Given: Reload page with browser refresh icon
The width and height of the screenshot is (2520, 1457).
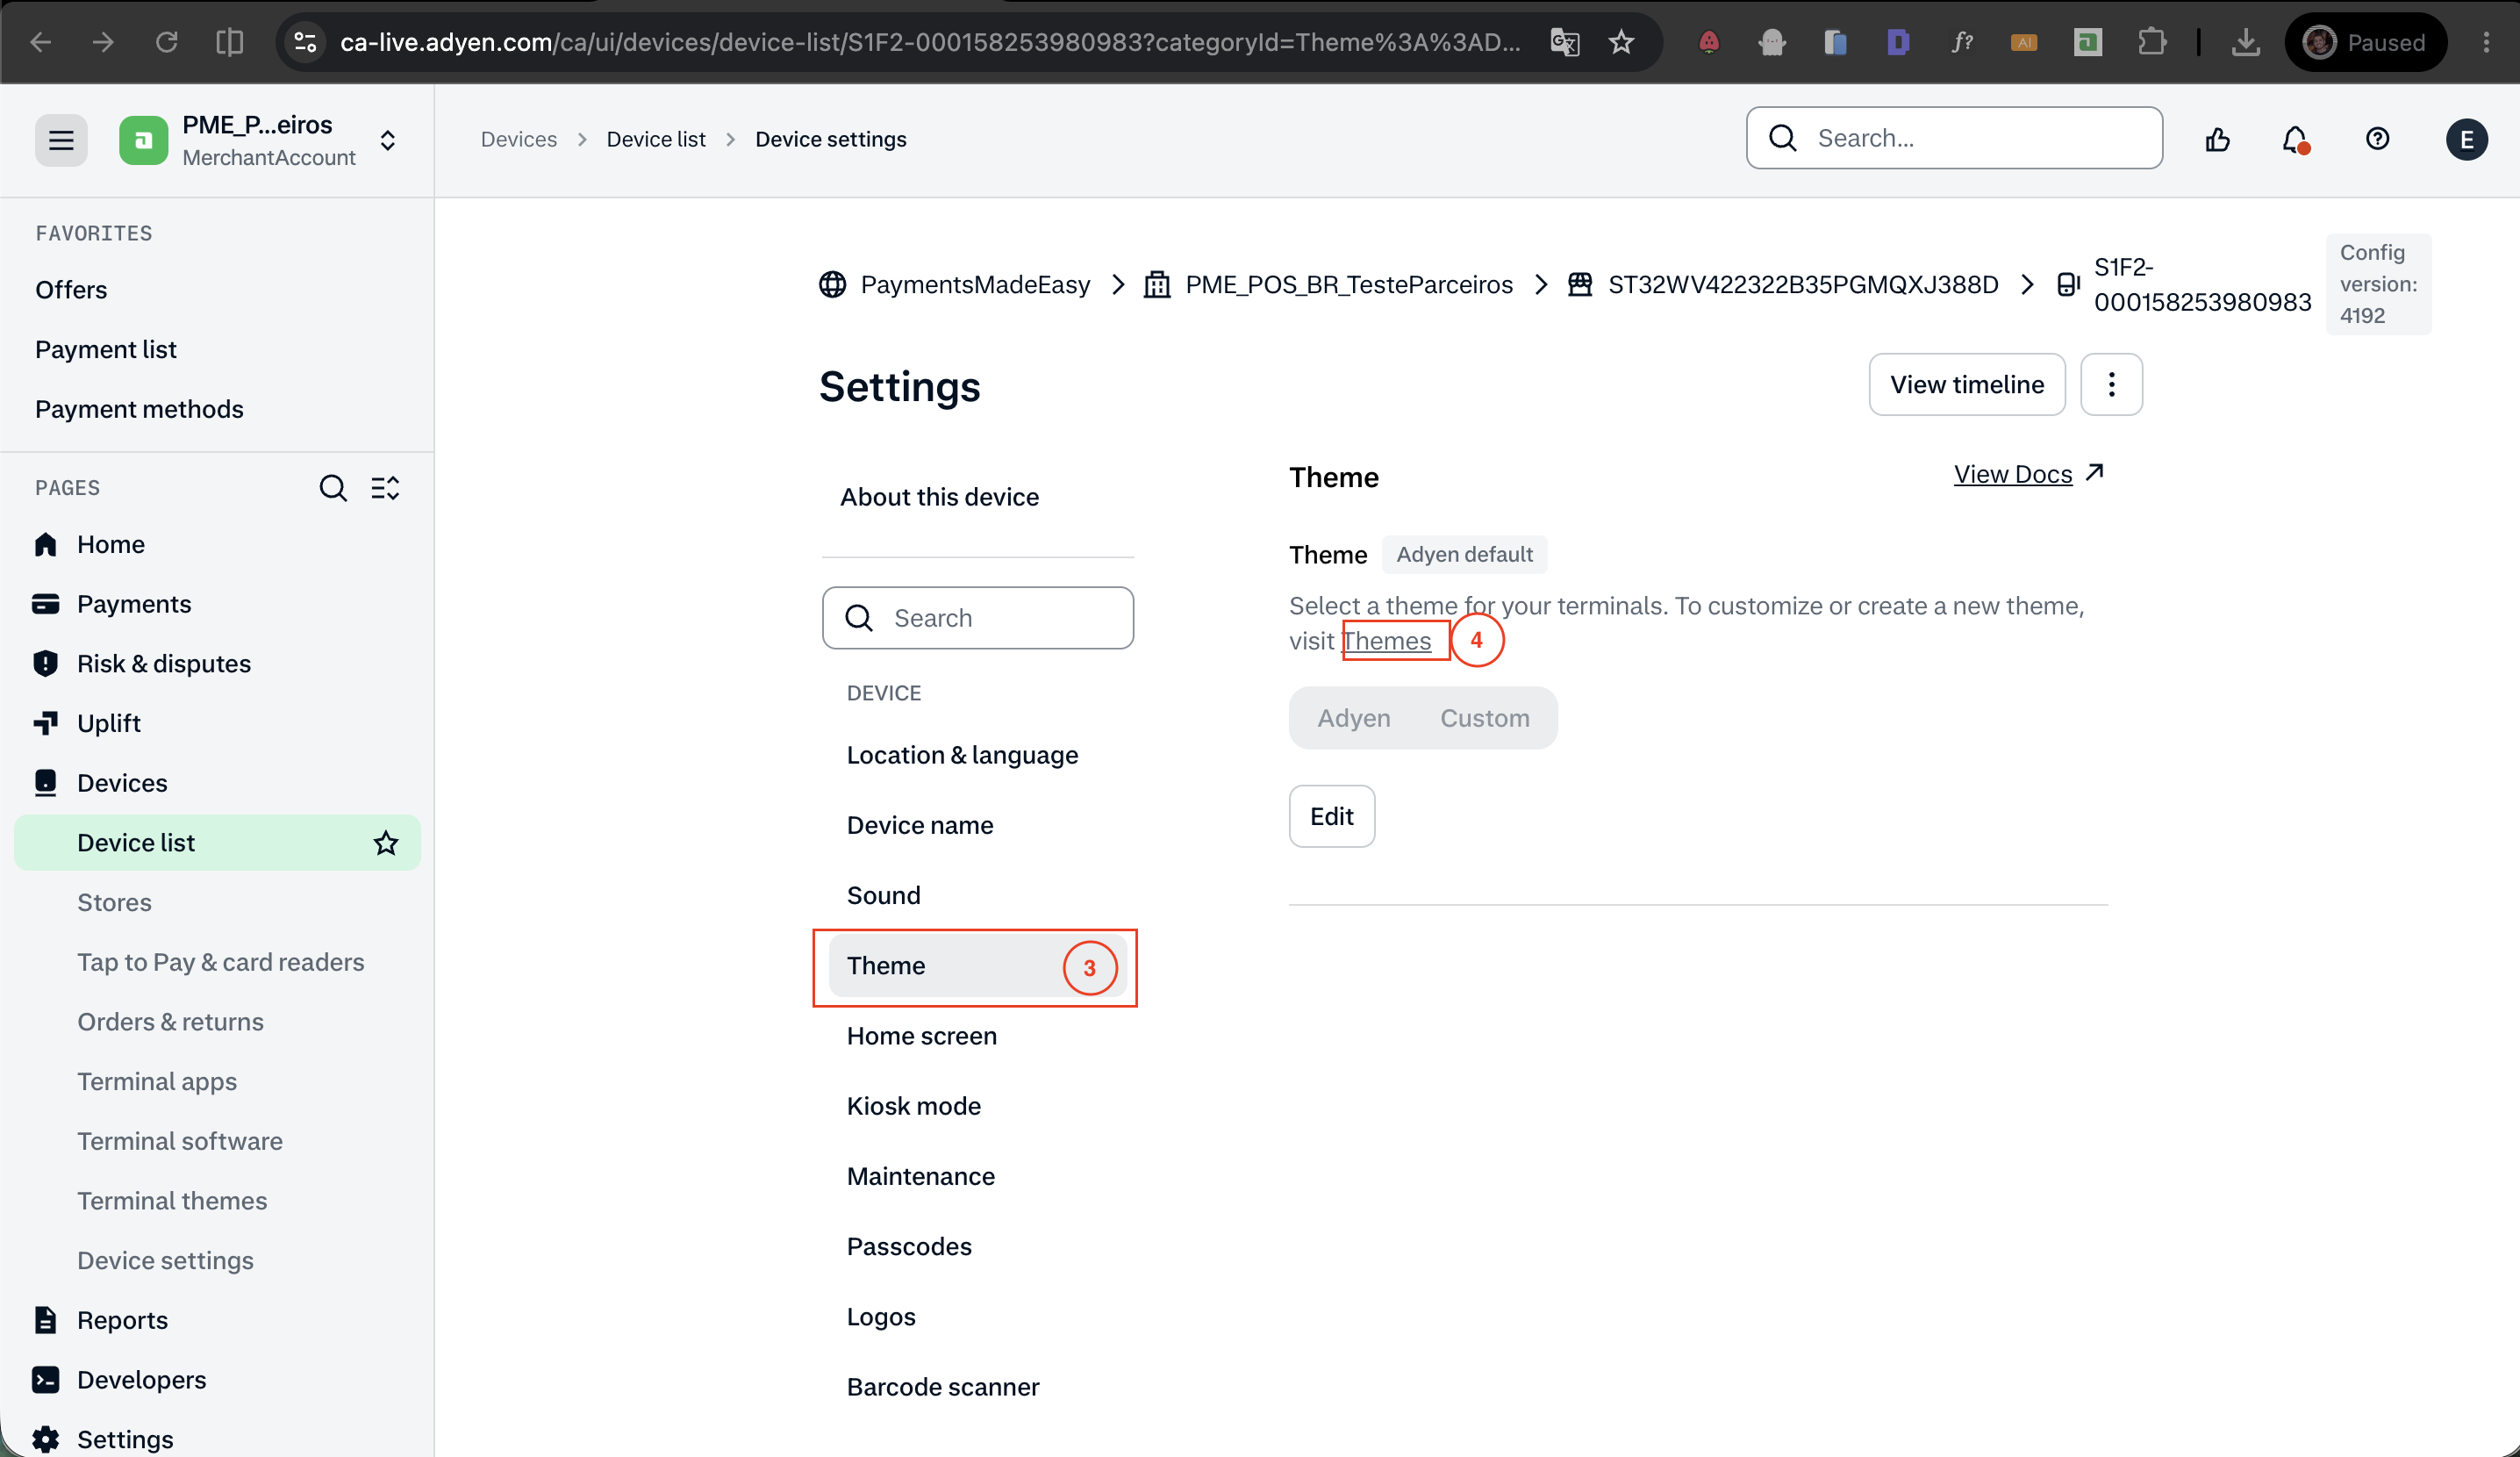Looking at the screenshot, I should [167, 42].
